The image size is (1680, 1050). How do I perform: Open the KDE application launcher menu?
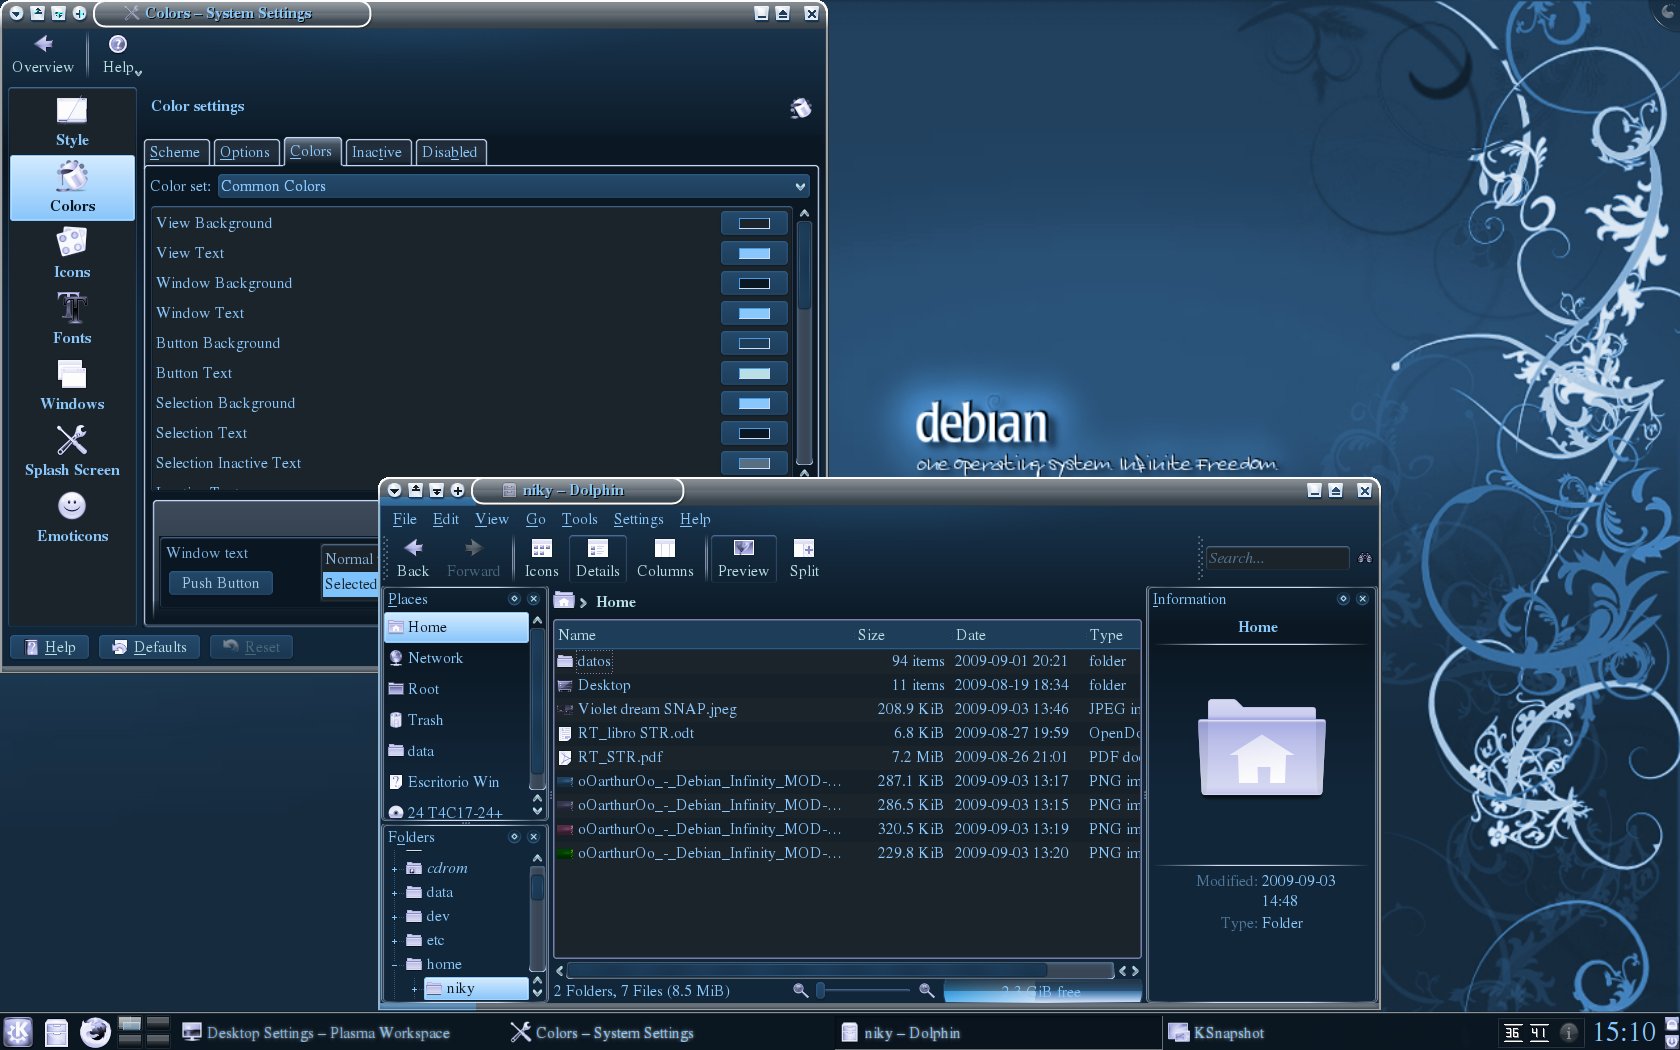[18, 1032]
